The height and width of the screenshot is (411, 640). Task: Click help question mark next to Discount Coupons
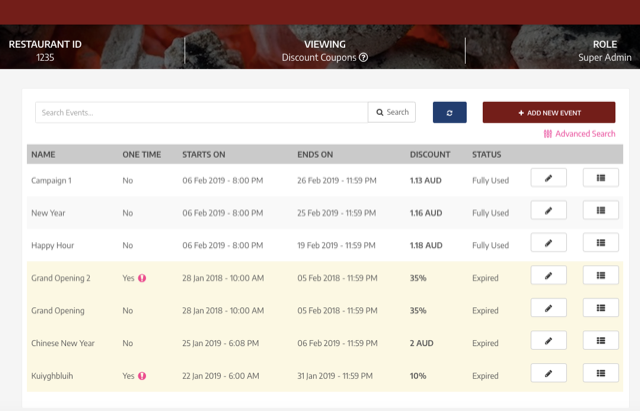tap(364, 58)
